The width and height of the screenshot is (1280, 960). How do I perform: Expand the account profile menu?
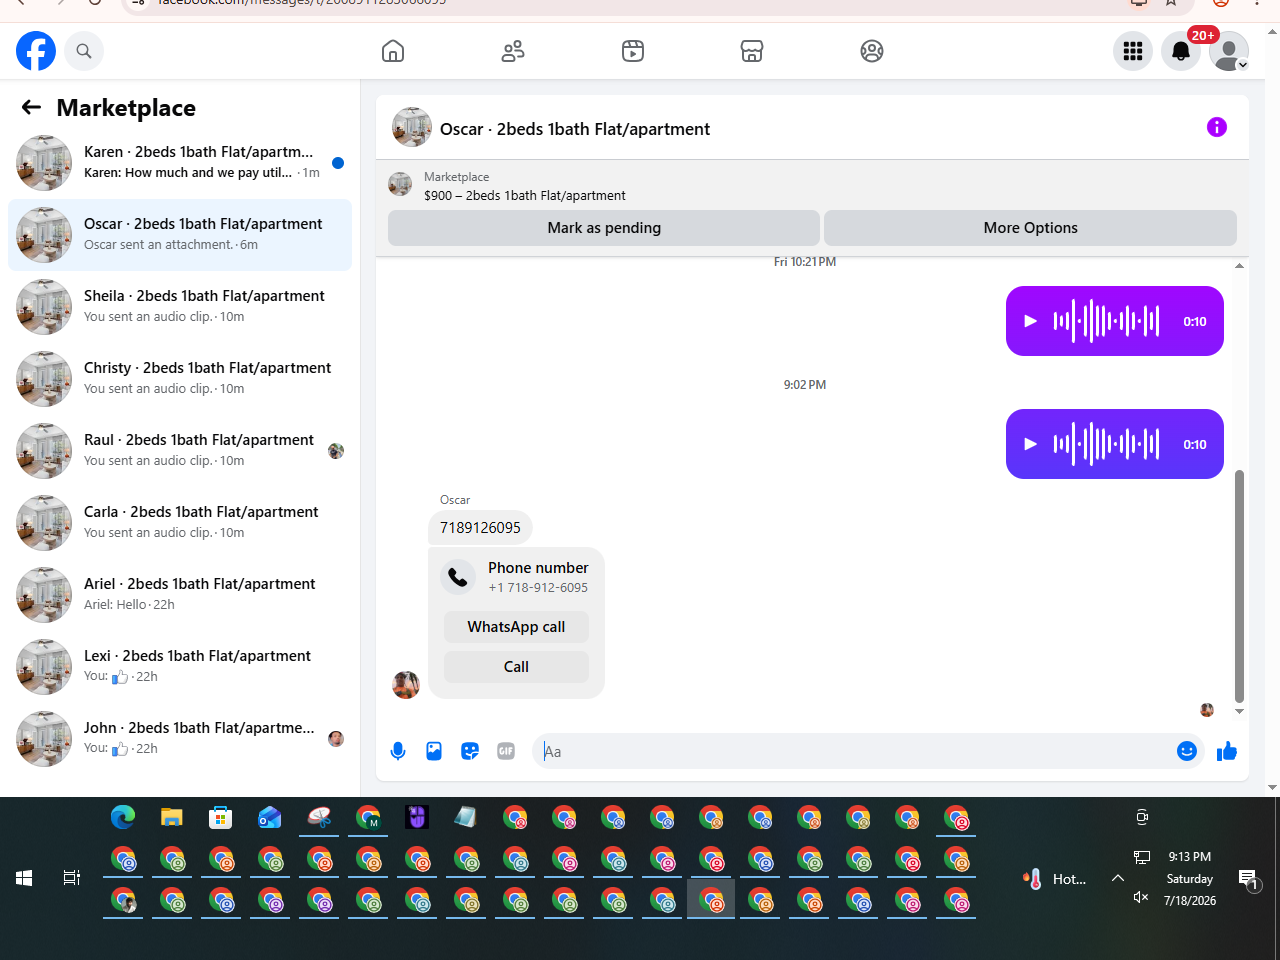click(x=1229, y=51)
